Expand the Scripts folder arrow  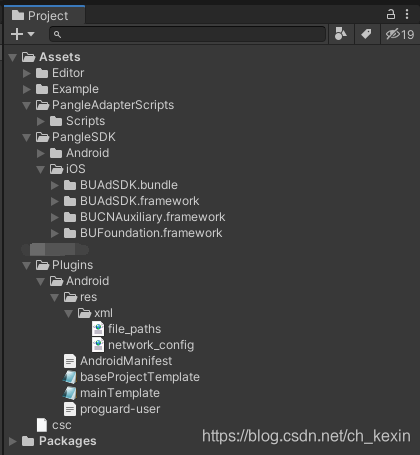41,121
